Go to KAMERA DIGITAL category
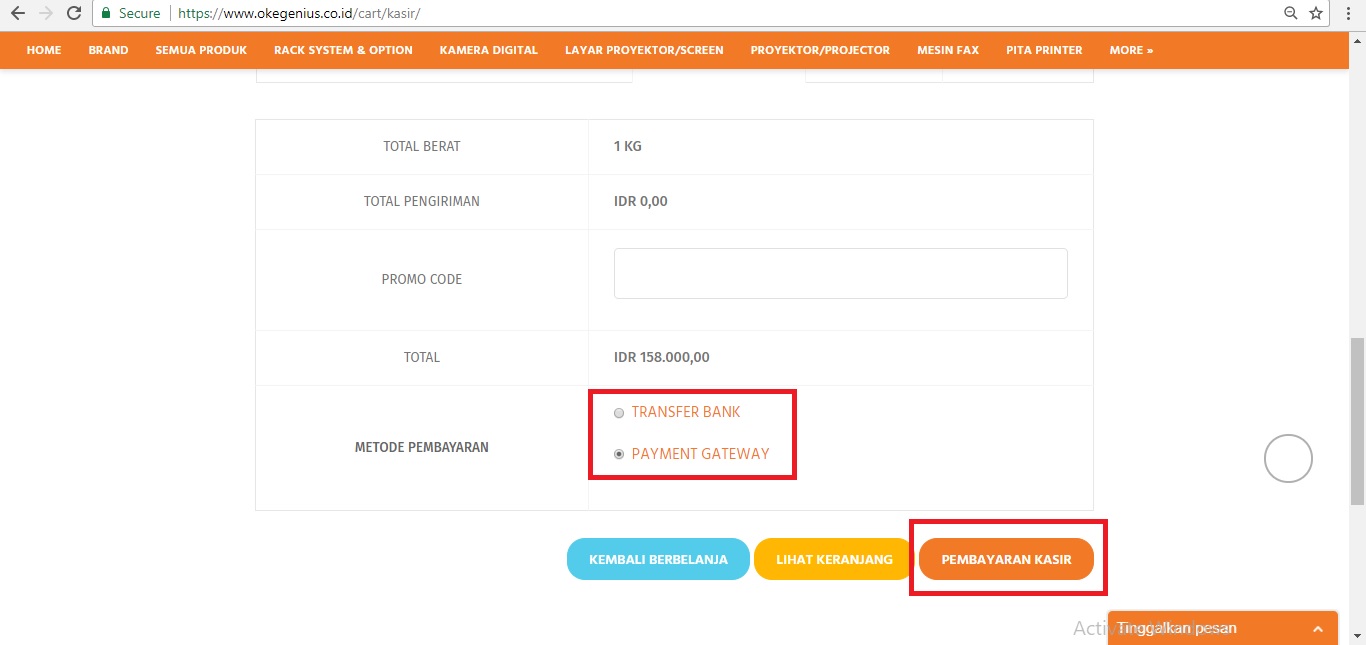The image size is (1366, 645). click(488, 50)
